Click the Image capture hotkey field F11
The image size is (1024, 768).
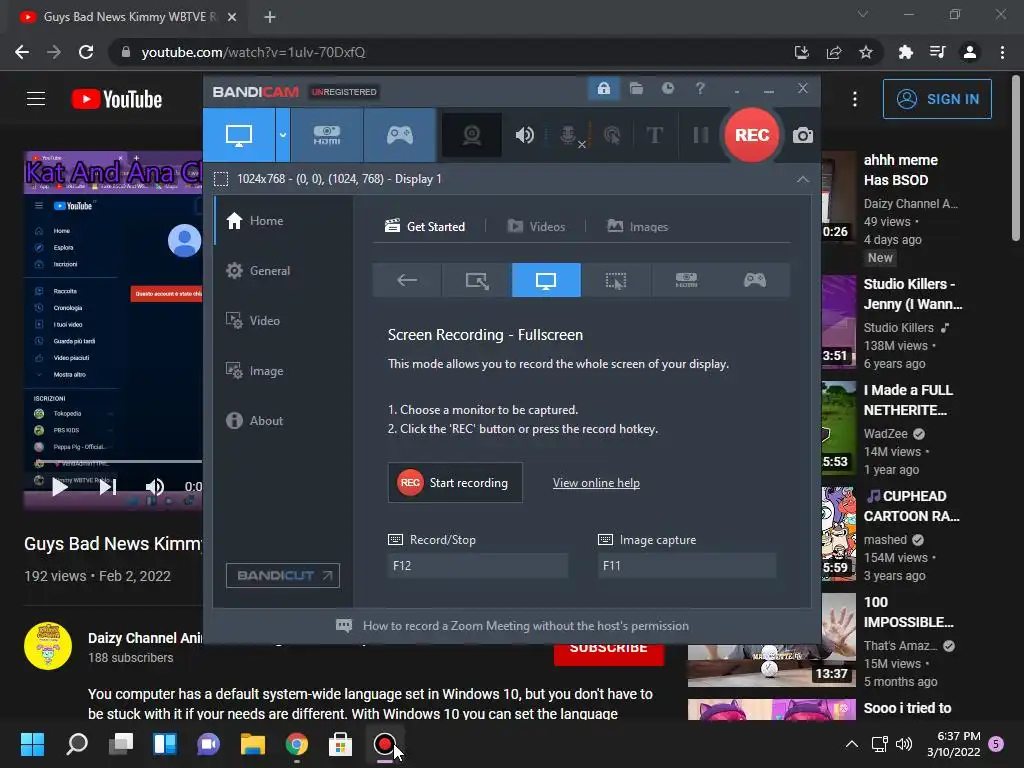(x=687, y=566)
